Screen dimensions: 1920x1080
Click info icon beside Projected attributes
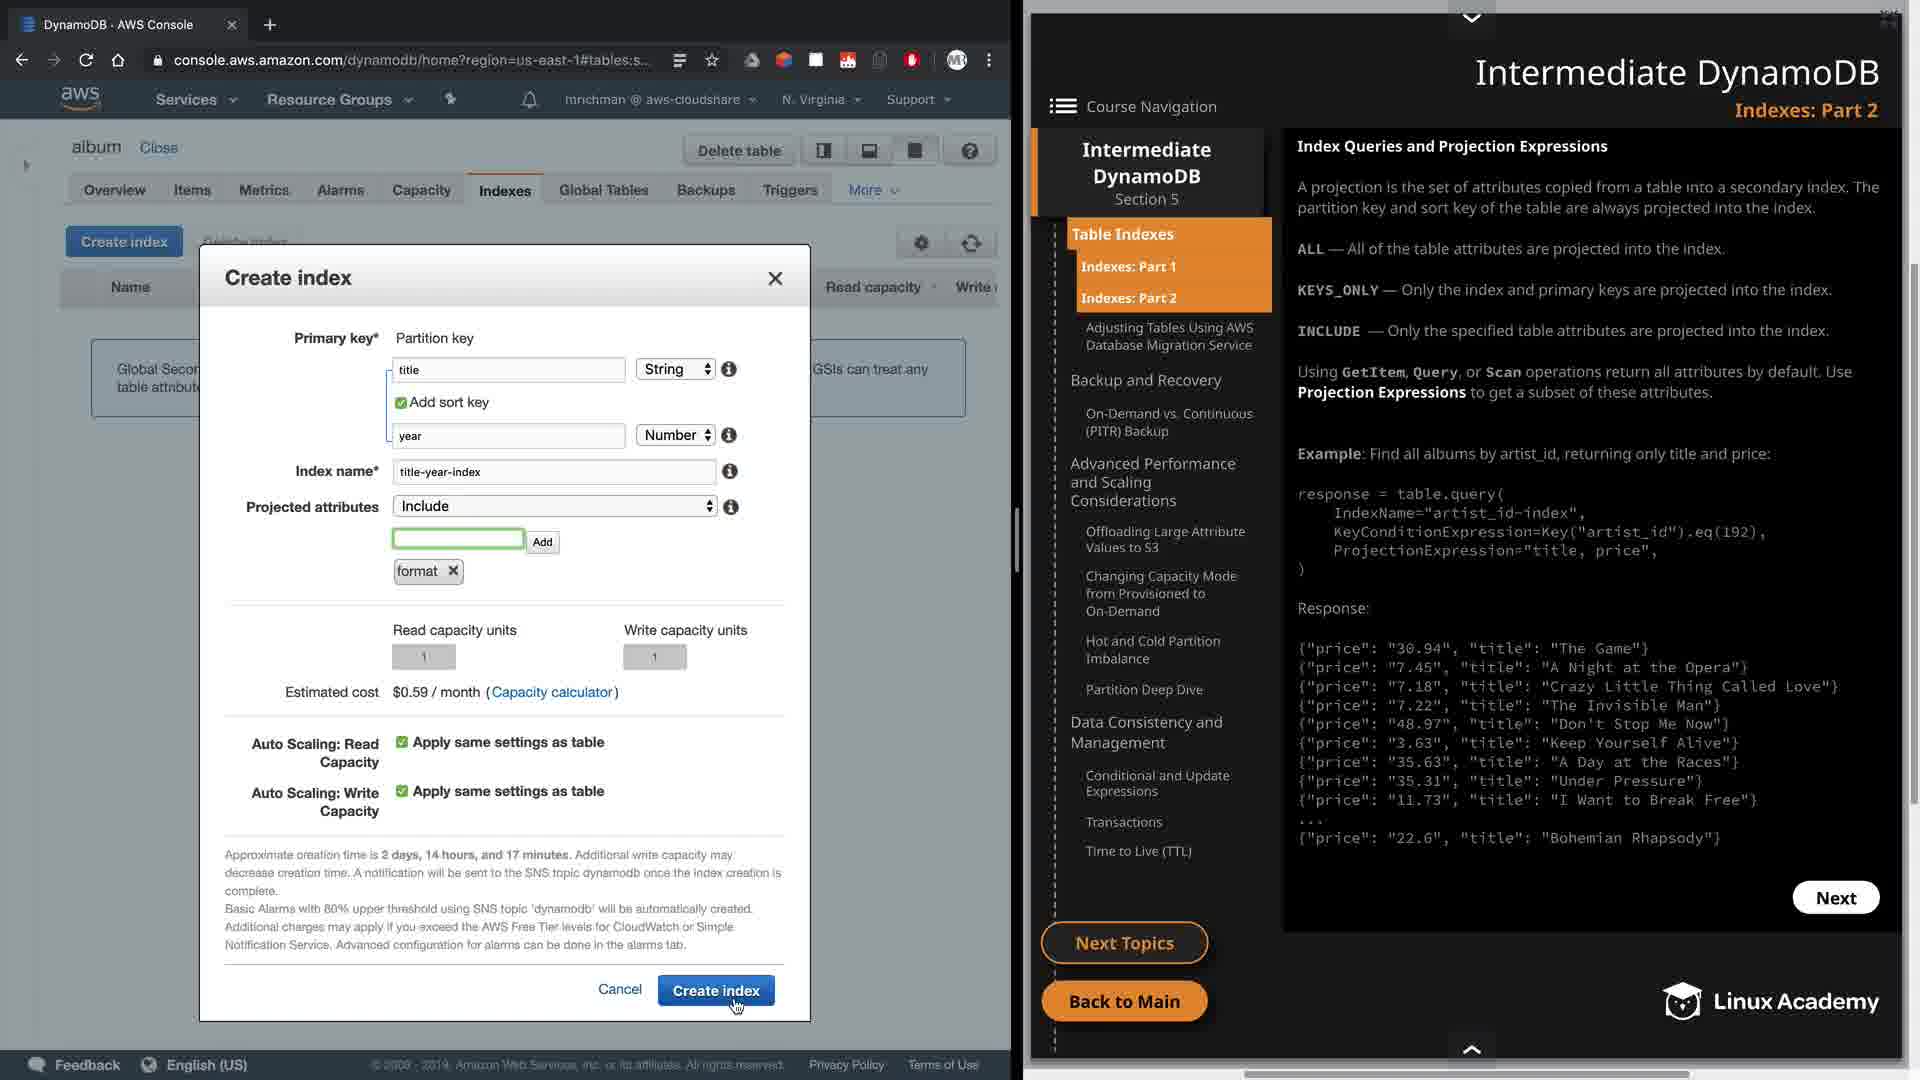click(x=731, y=507)
